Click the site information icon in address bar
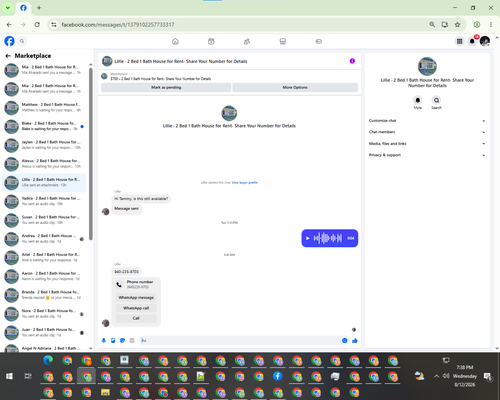The height and width of the screenshot is (400, 500). tap(54, 25)
